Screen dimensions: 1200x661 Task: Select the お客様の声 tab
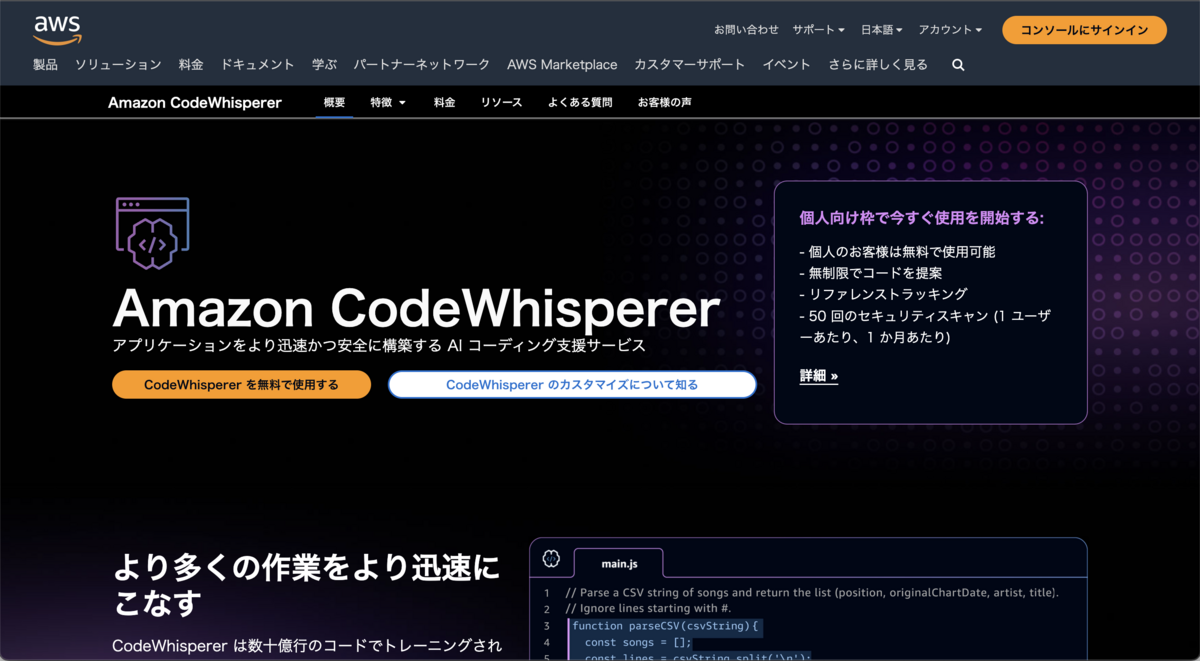[665, 102]
